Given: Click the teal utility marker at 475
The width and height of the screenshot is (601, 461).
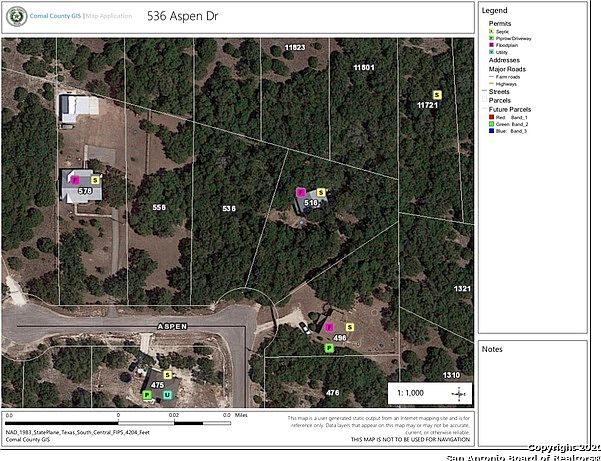Looking at the screenshot, I should [167, 395].
